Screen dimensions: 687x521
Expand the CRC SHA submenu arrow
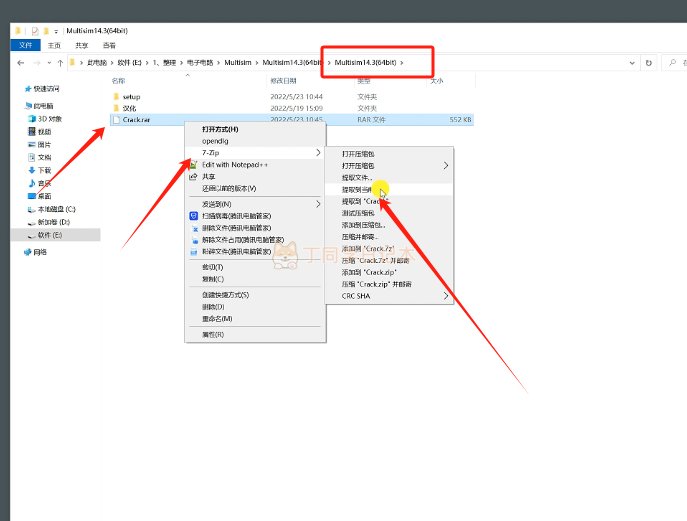pyautogui.click(x=446, y=296)
